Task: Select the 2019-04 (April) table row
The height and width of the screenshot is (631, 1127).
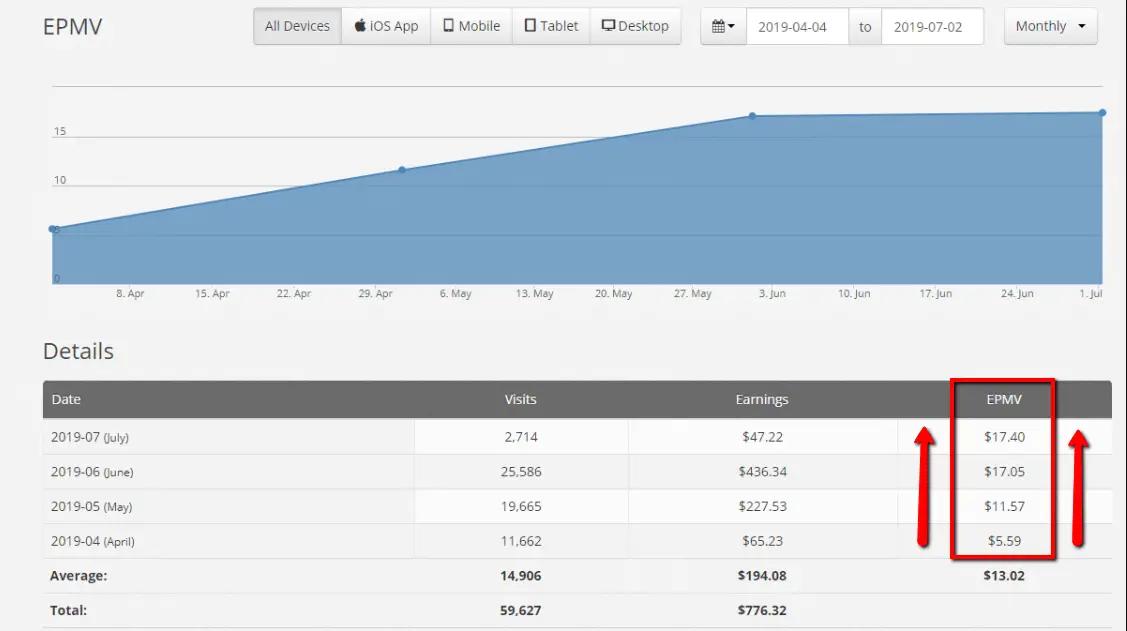Action: coord(577,541)
